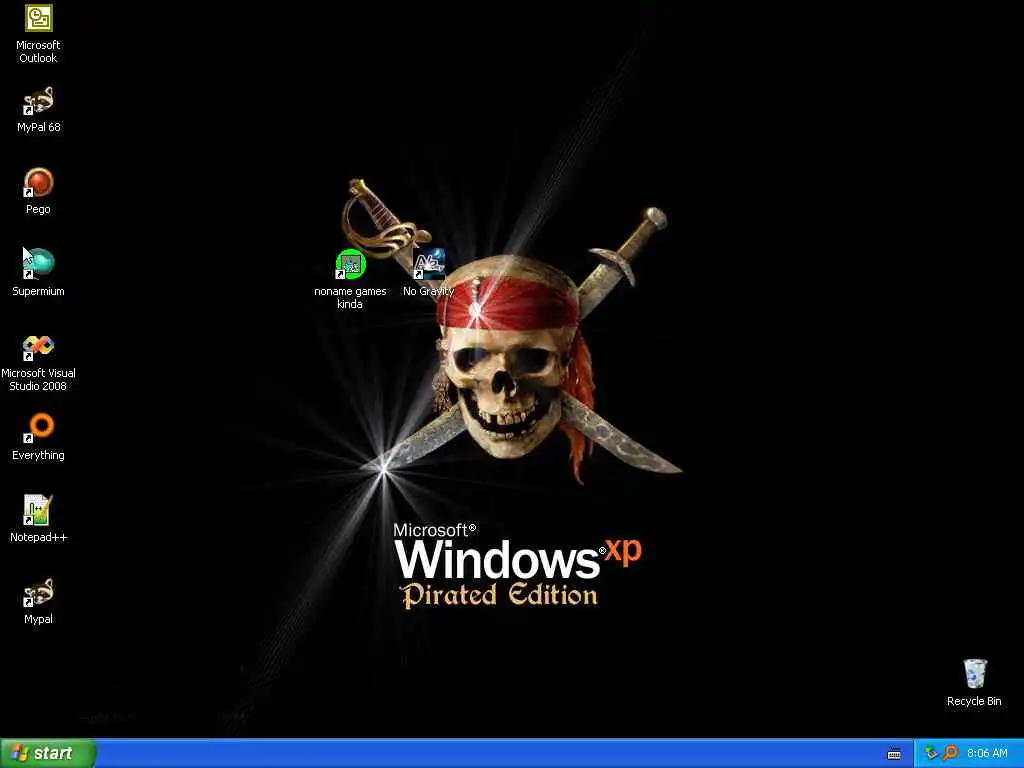
Task: Select the Supermium desktop shortcut
Action: [x=39, y=264]
